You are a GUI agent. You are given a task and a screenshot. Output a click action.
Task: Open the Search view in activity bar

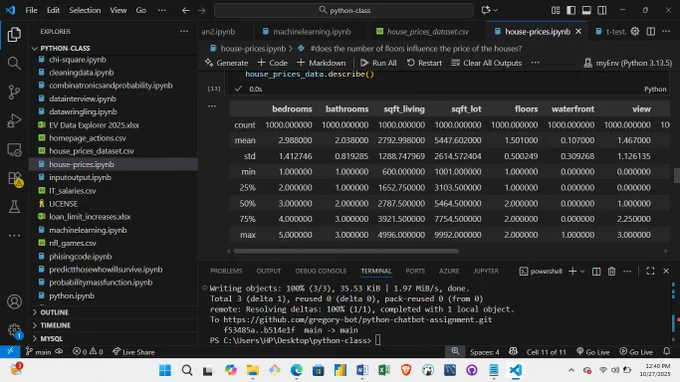(14, 63)
